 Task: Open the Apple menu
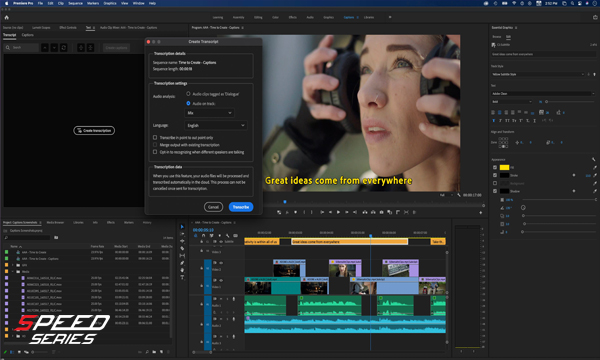(x=7, y=3)
